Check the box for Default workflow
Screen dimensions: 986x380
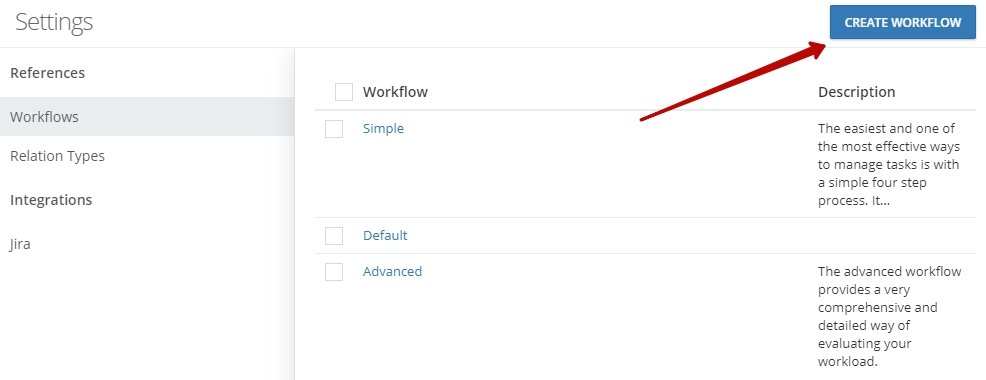[x=334, y=236]
